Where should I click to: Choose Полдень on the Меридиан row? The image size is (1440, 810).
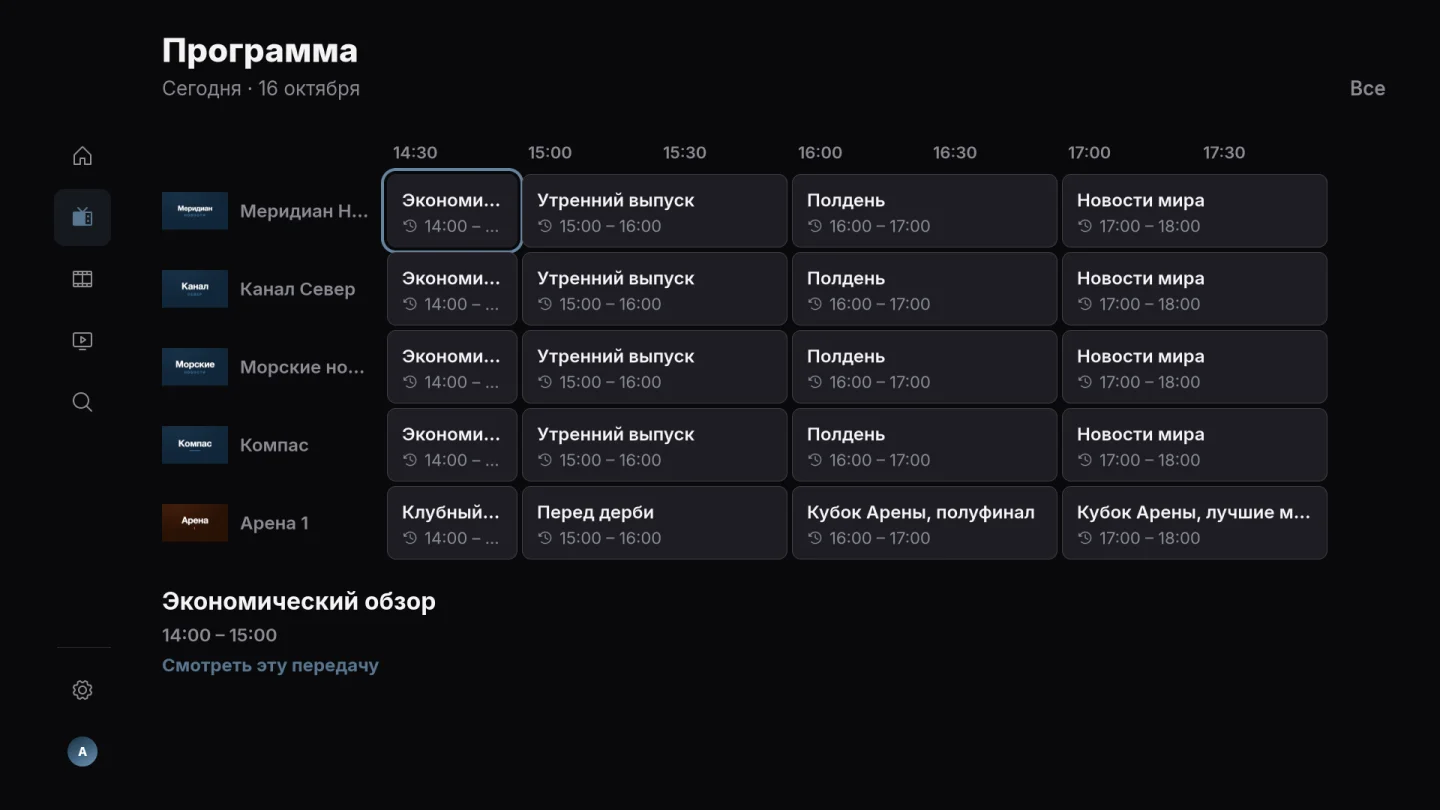(925, 211)
